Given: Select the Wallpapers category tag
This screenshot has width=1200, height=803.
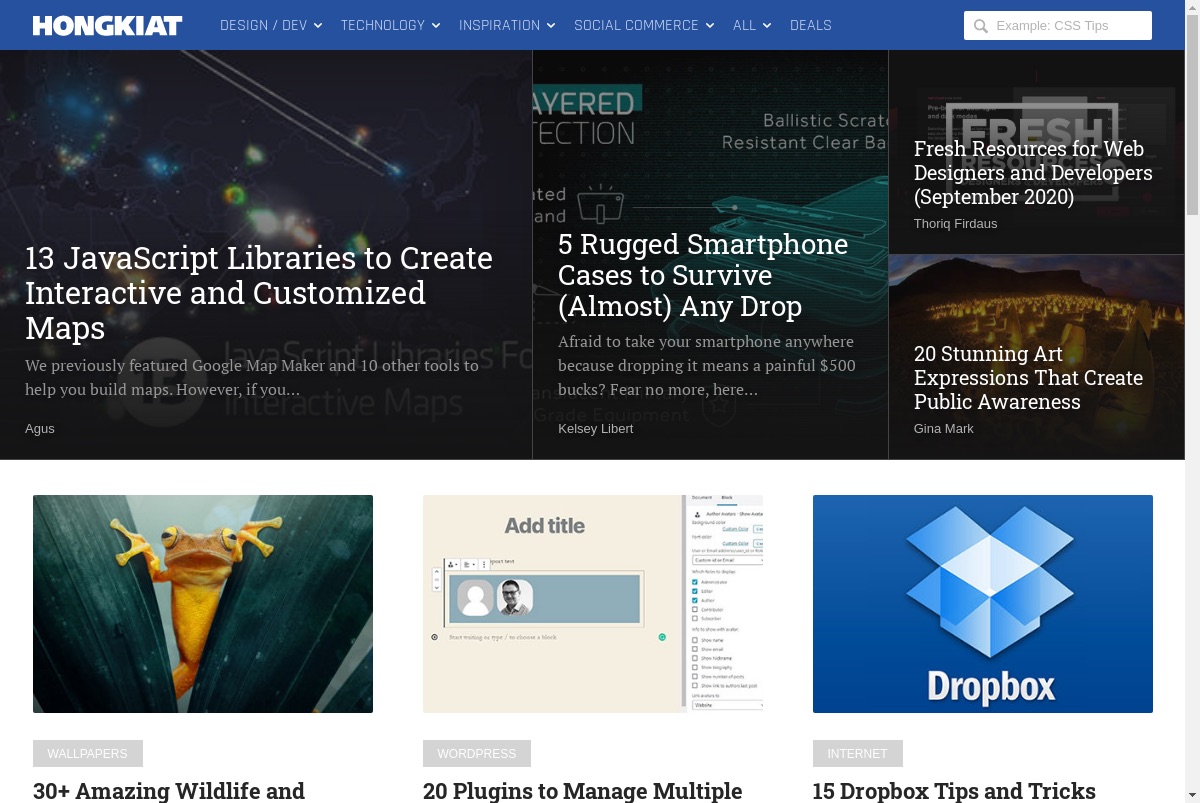Looking at the screenshot, I should pos(88,754).
